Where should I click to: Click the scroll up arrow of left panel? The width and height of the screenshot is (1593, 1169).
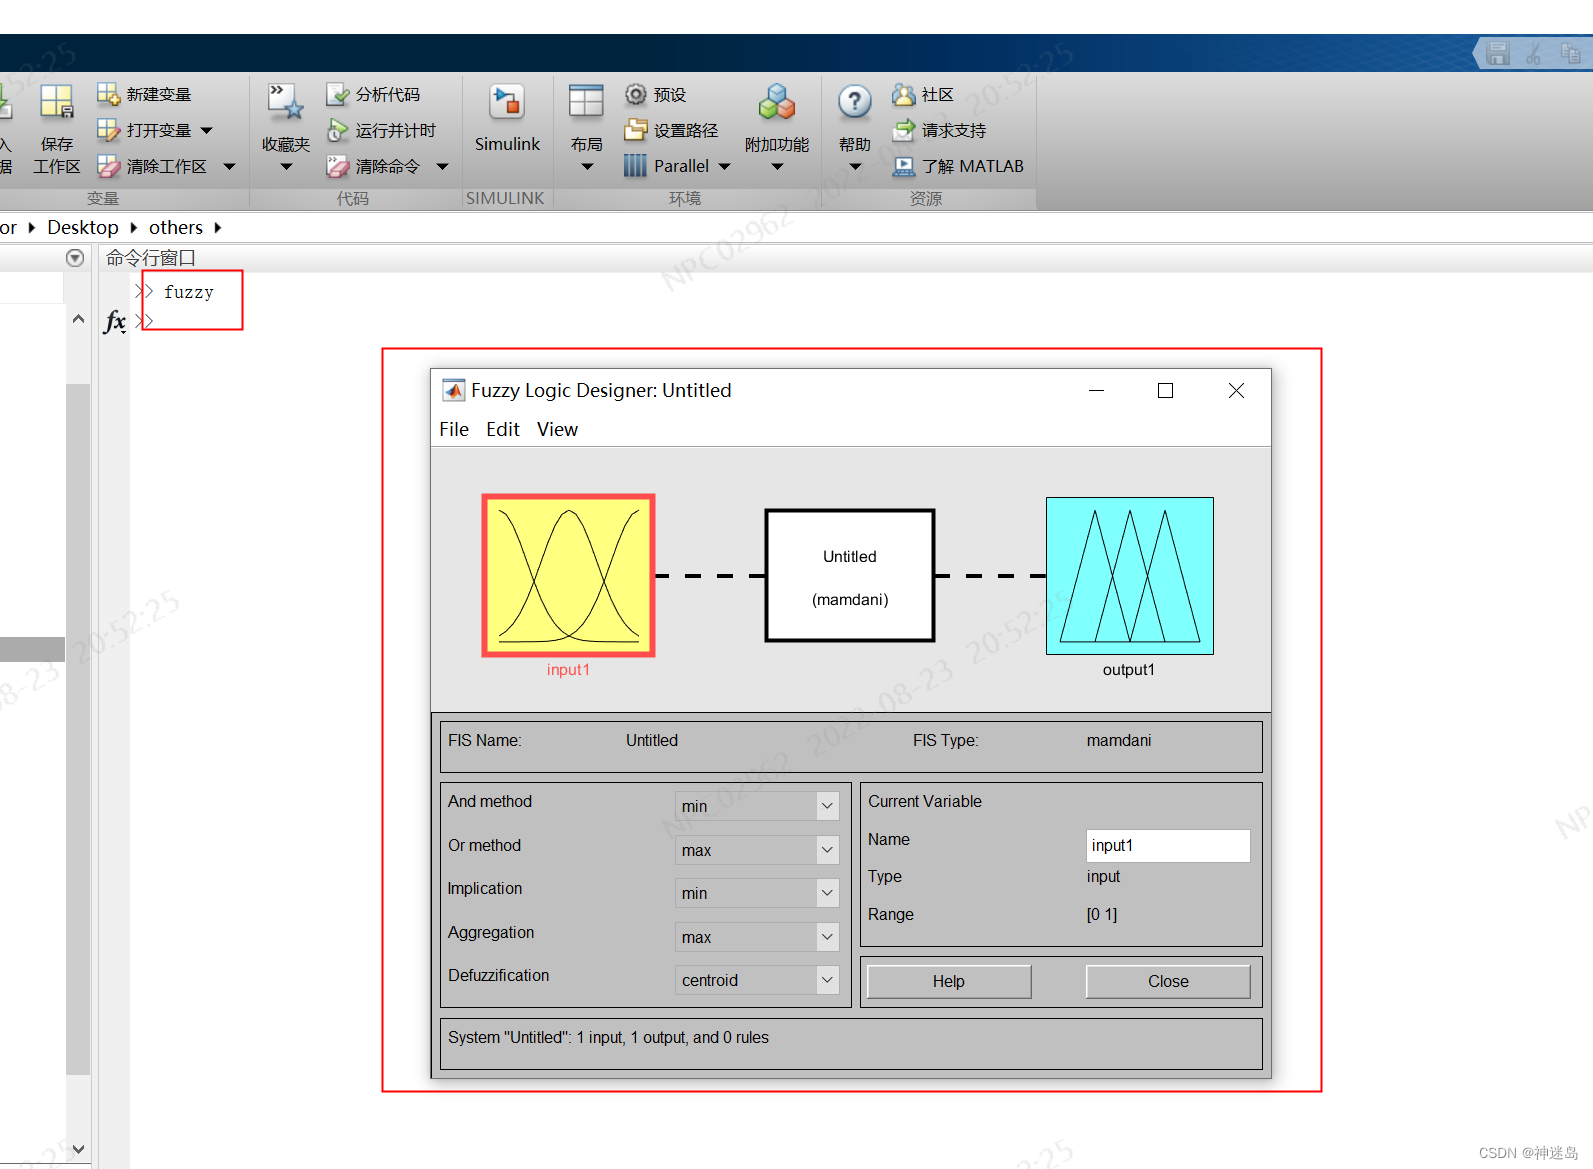78,319
